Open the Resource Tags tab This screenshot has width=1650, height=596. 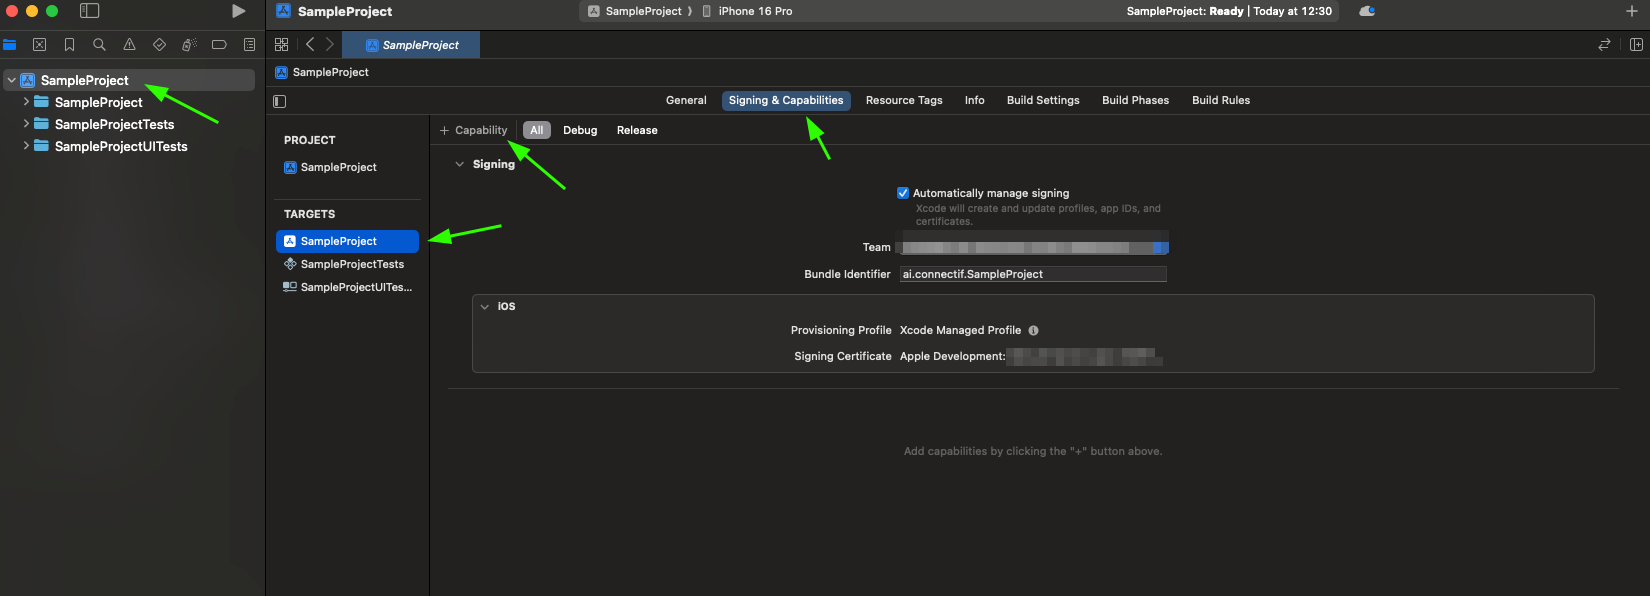click(904, 100)
